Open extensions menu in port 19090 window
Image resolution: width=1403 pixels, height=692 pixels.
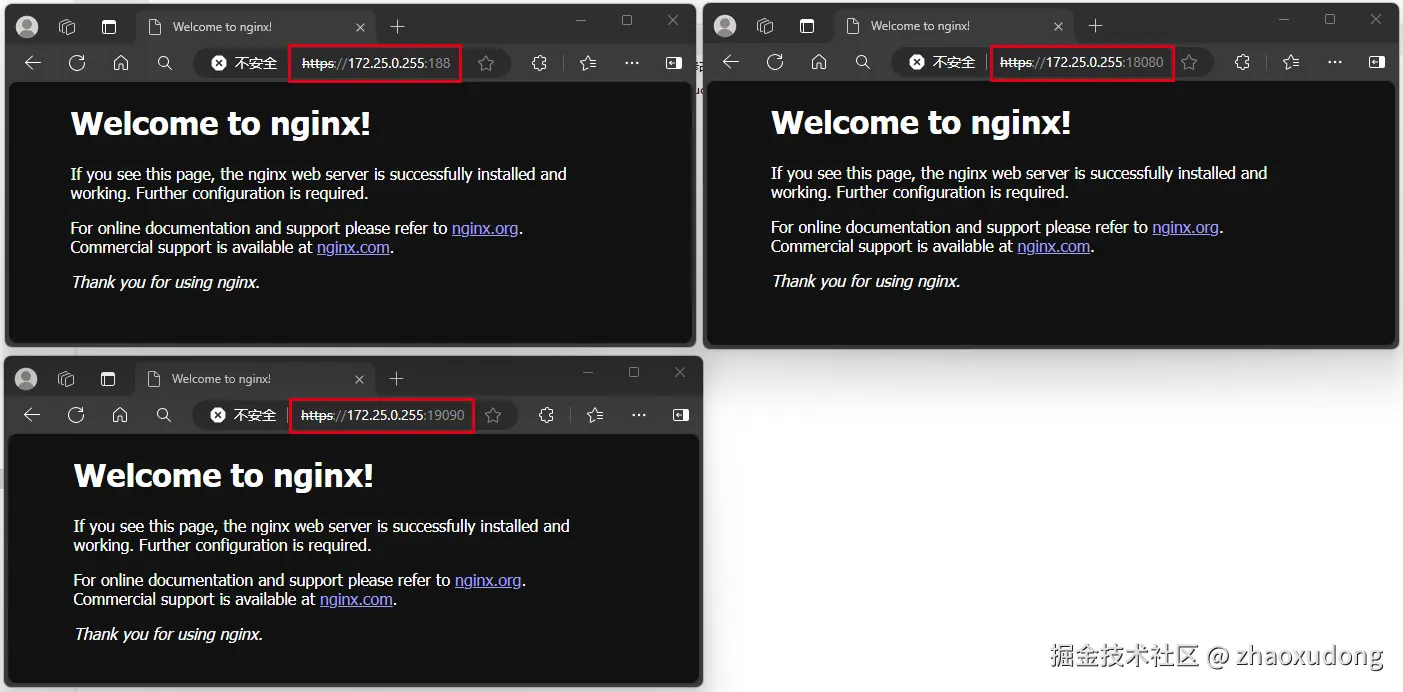(x=546, y=415)
